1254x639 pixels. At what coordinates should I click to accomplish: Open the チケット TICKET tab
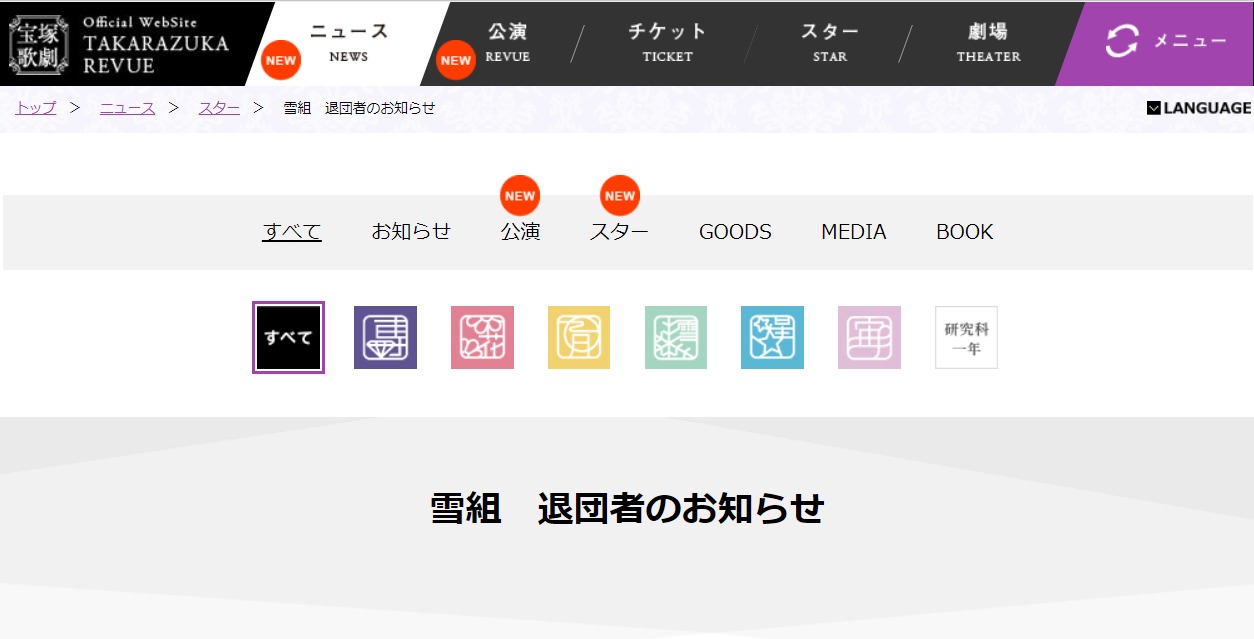667,43
